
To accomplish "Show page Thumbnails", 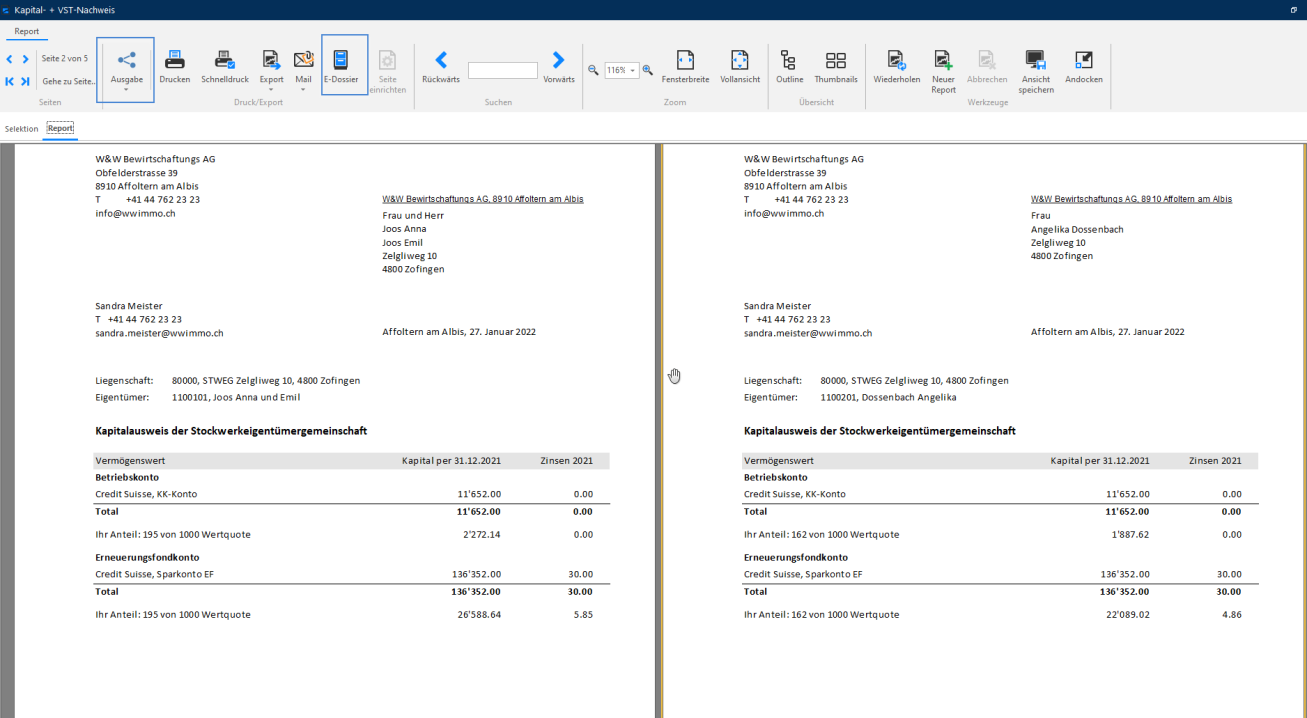I will pyautogui.click(x=836, y=67).
